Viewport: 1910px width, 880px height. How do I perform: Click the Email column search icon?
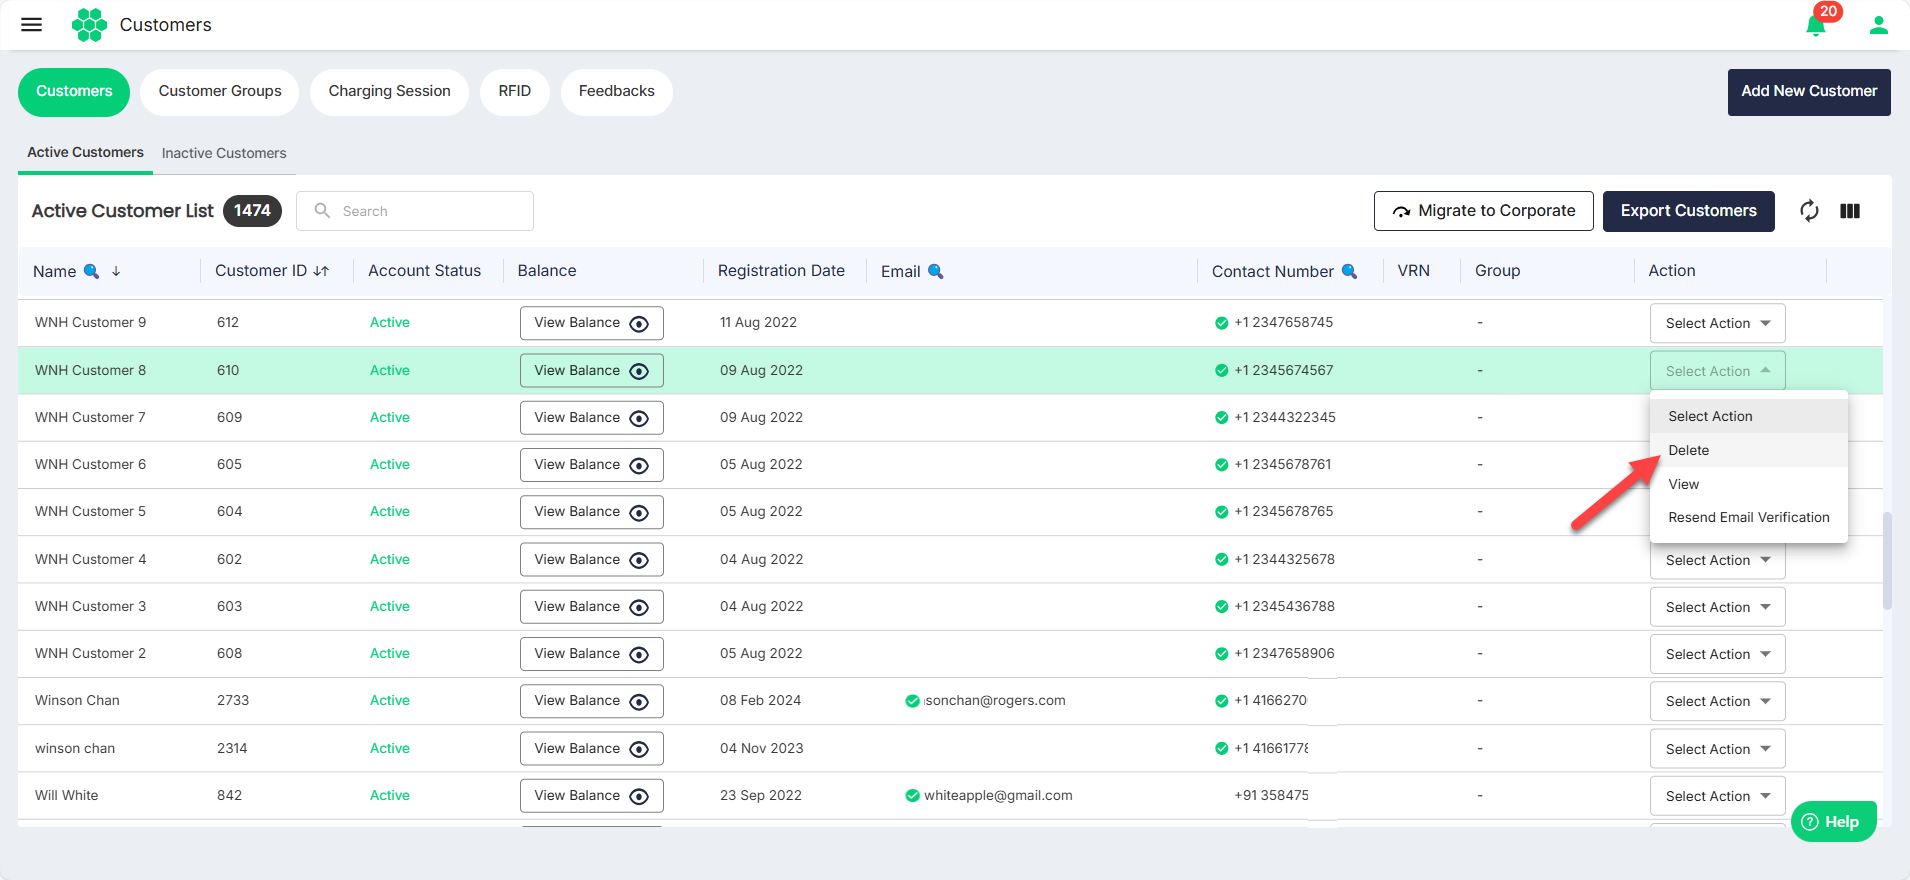[x=936, y=271]
